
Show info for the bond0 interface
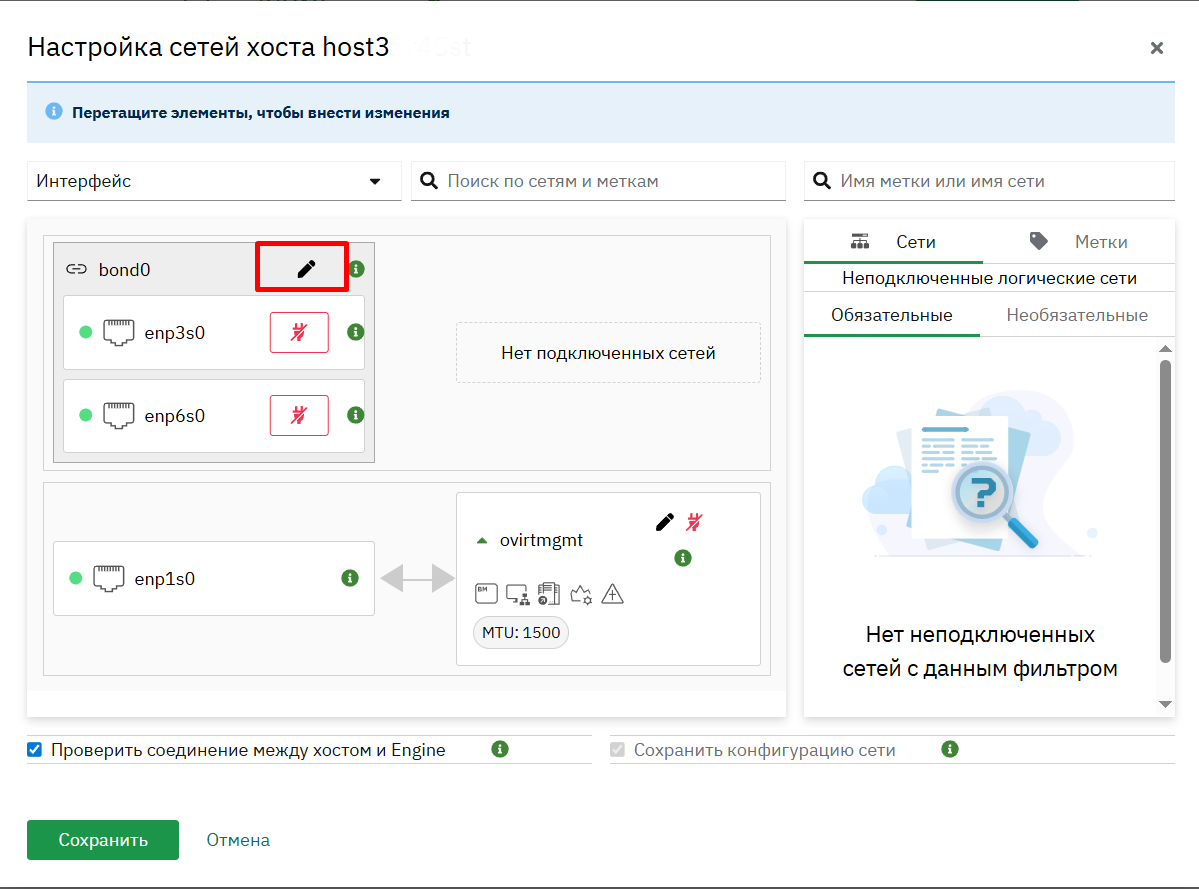coord(356,269)
